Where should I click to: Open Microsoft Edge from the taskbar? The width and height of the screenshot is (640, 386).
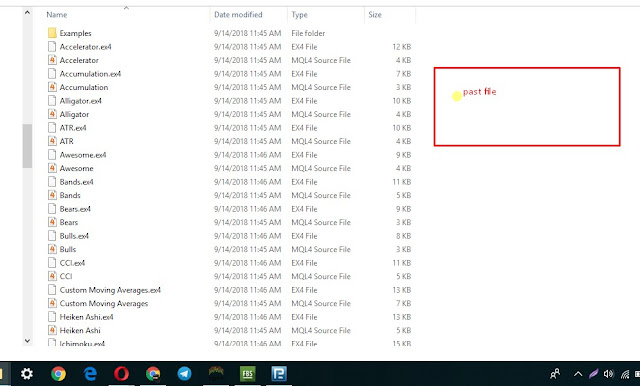(90, 373)
